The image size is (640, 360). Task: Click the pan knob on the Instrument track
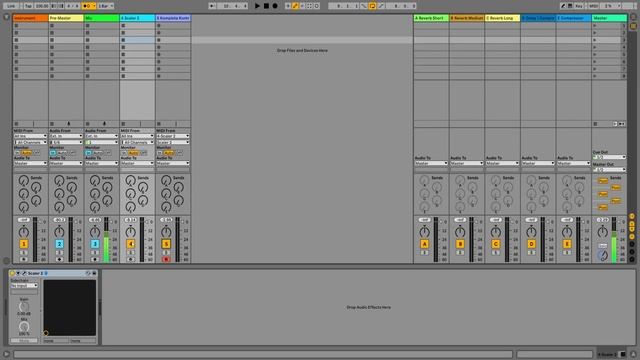(24, 232)
